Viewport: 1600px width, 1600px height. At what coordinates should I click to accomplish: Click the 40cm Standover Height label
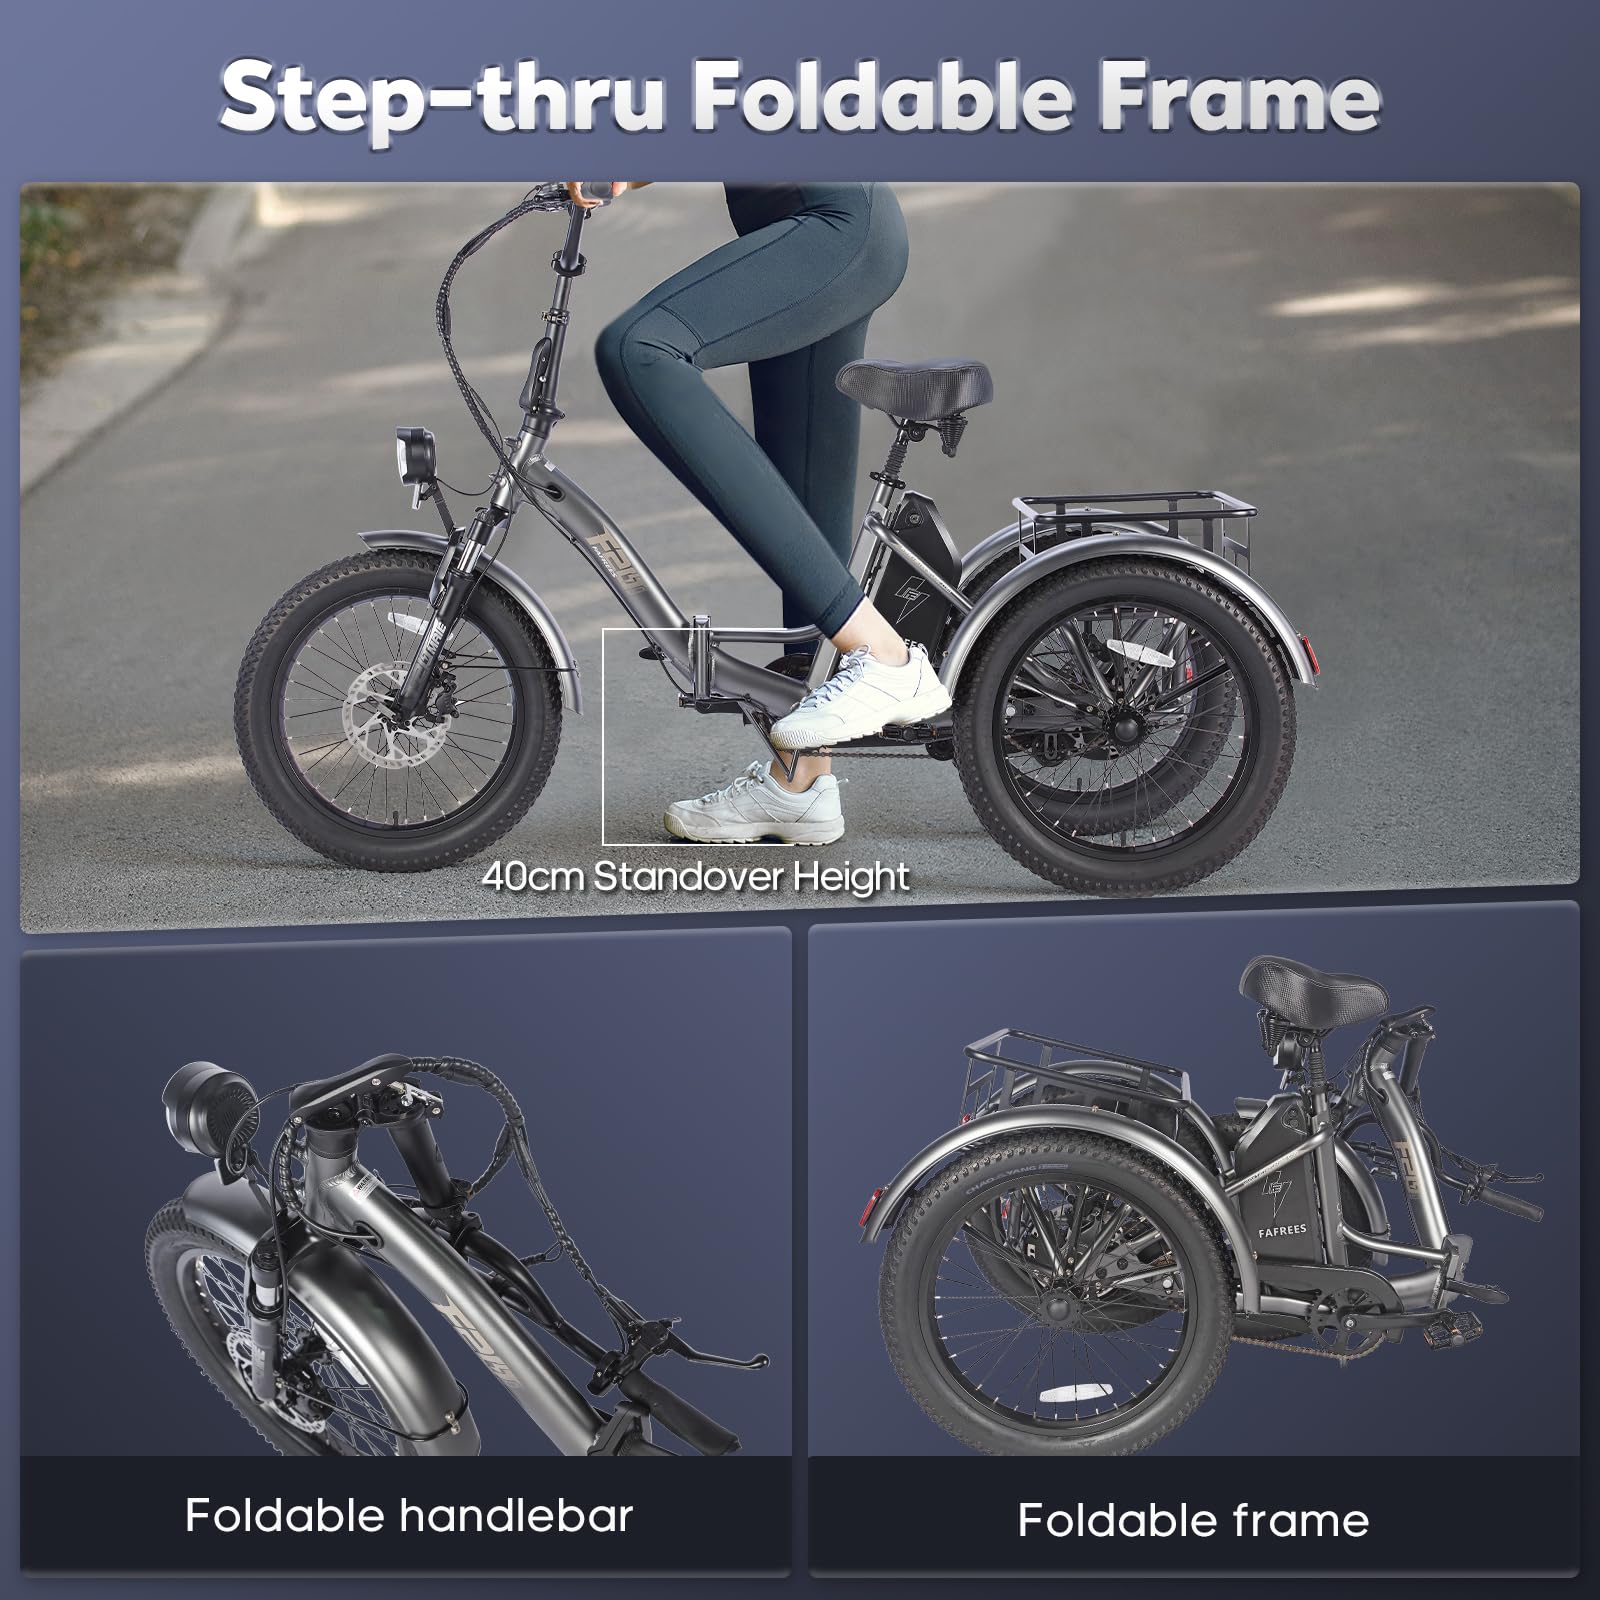[696, 878]
